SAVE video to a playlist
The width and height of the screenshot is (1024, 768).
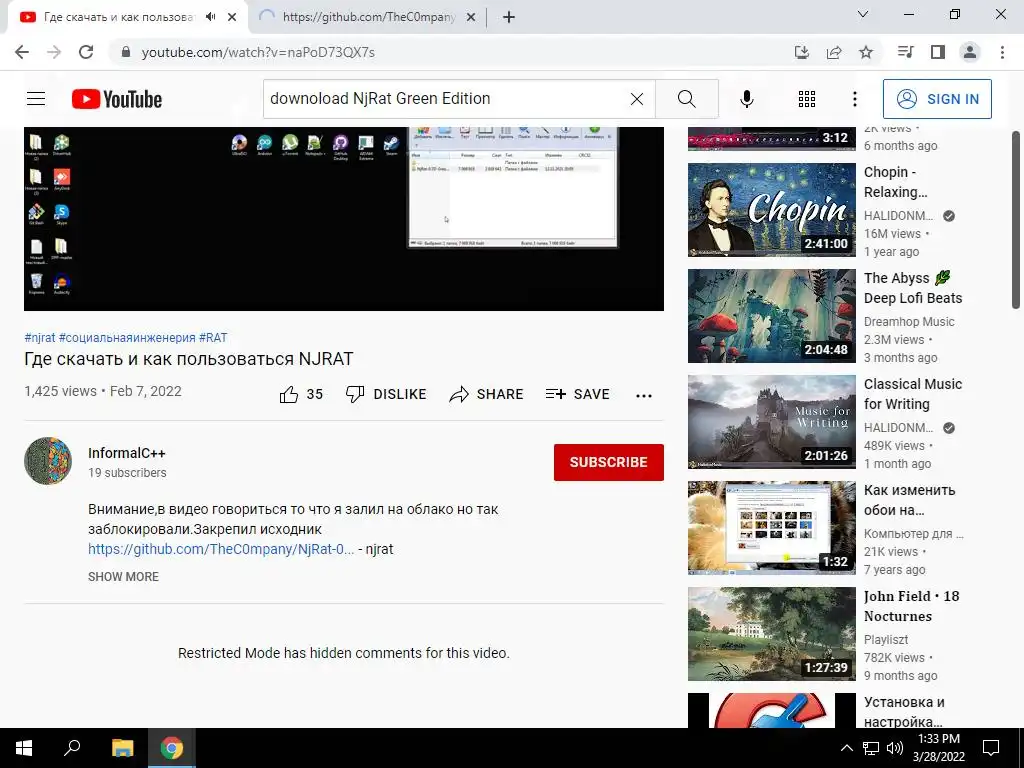click(x=577, y=394)
